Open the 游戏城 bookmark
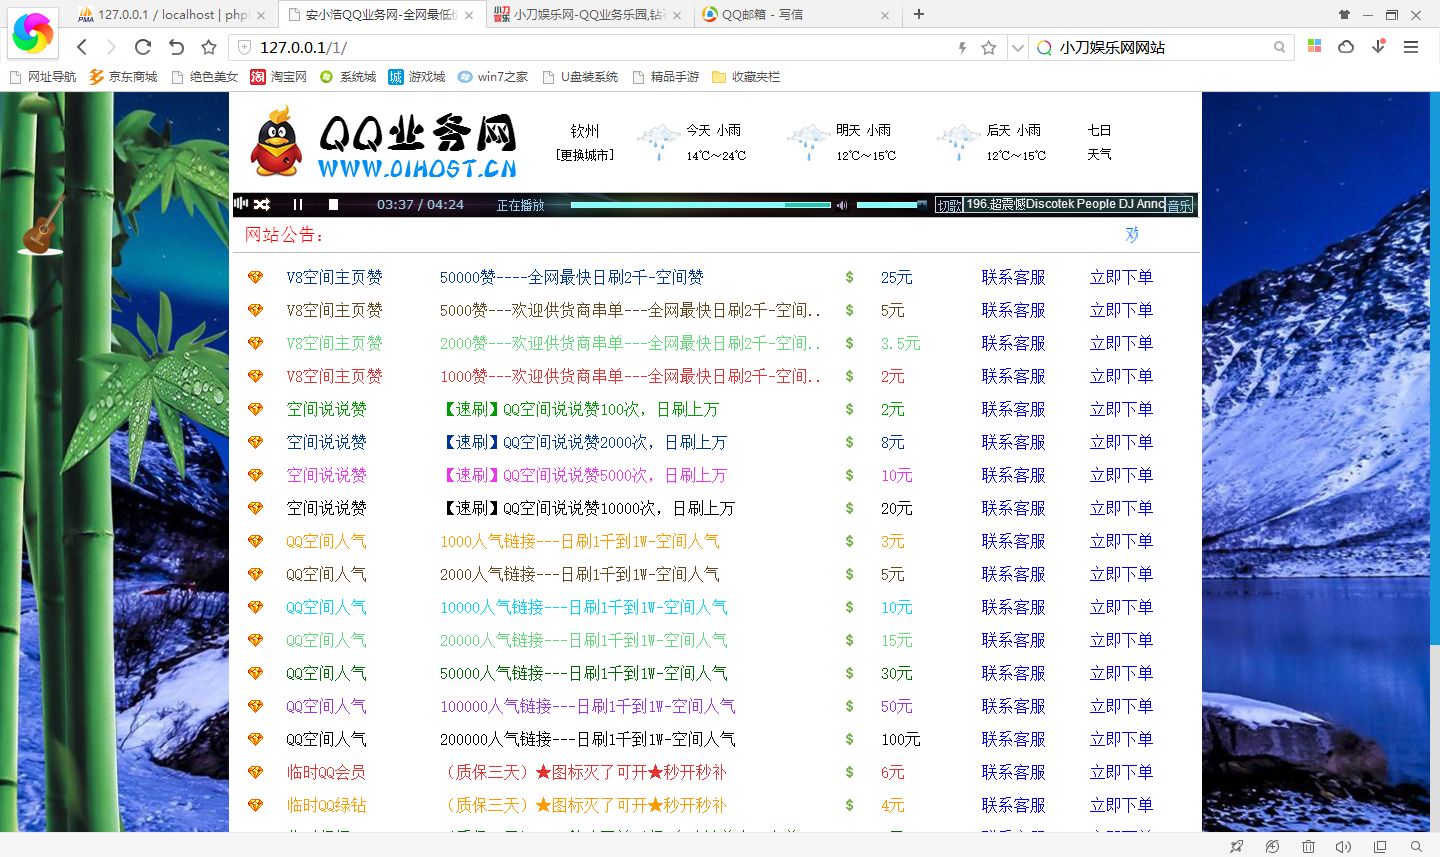1440x857 pixels. click(417, 77)
